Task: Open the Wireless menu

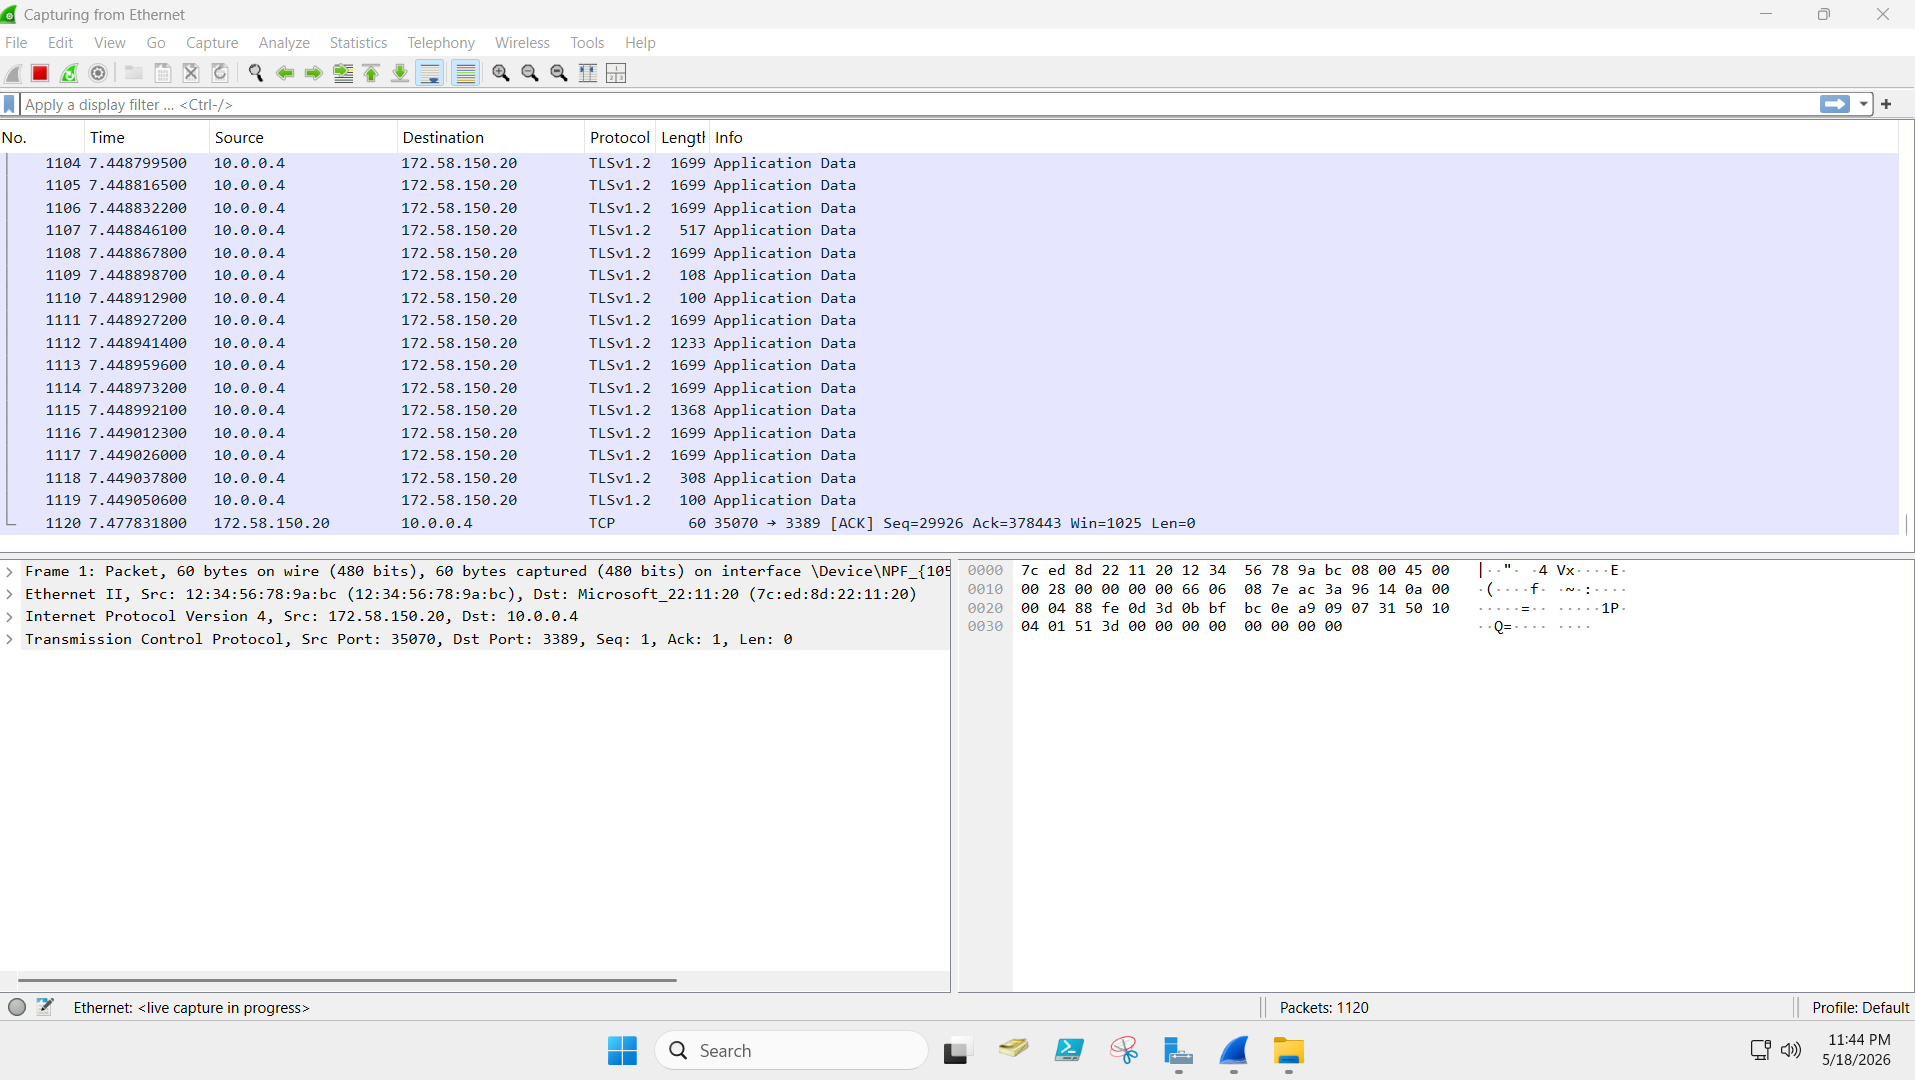Action: (x=522, y=43)
